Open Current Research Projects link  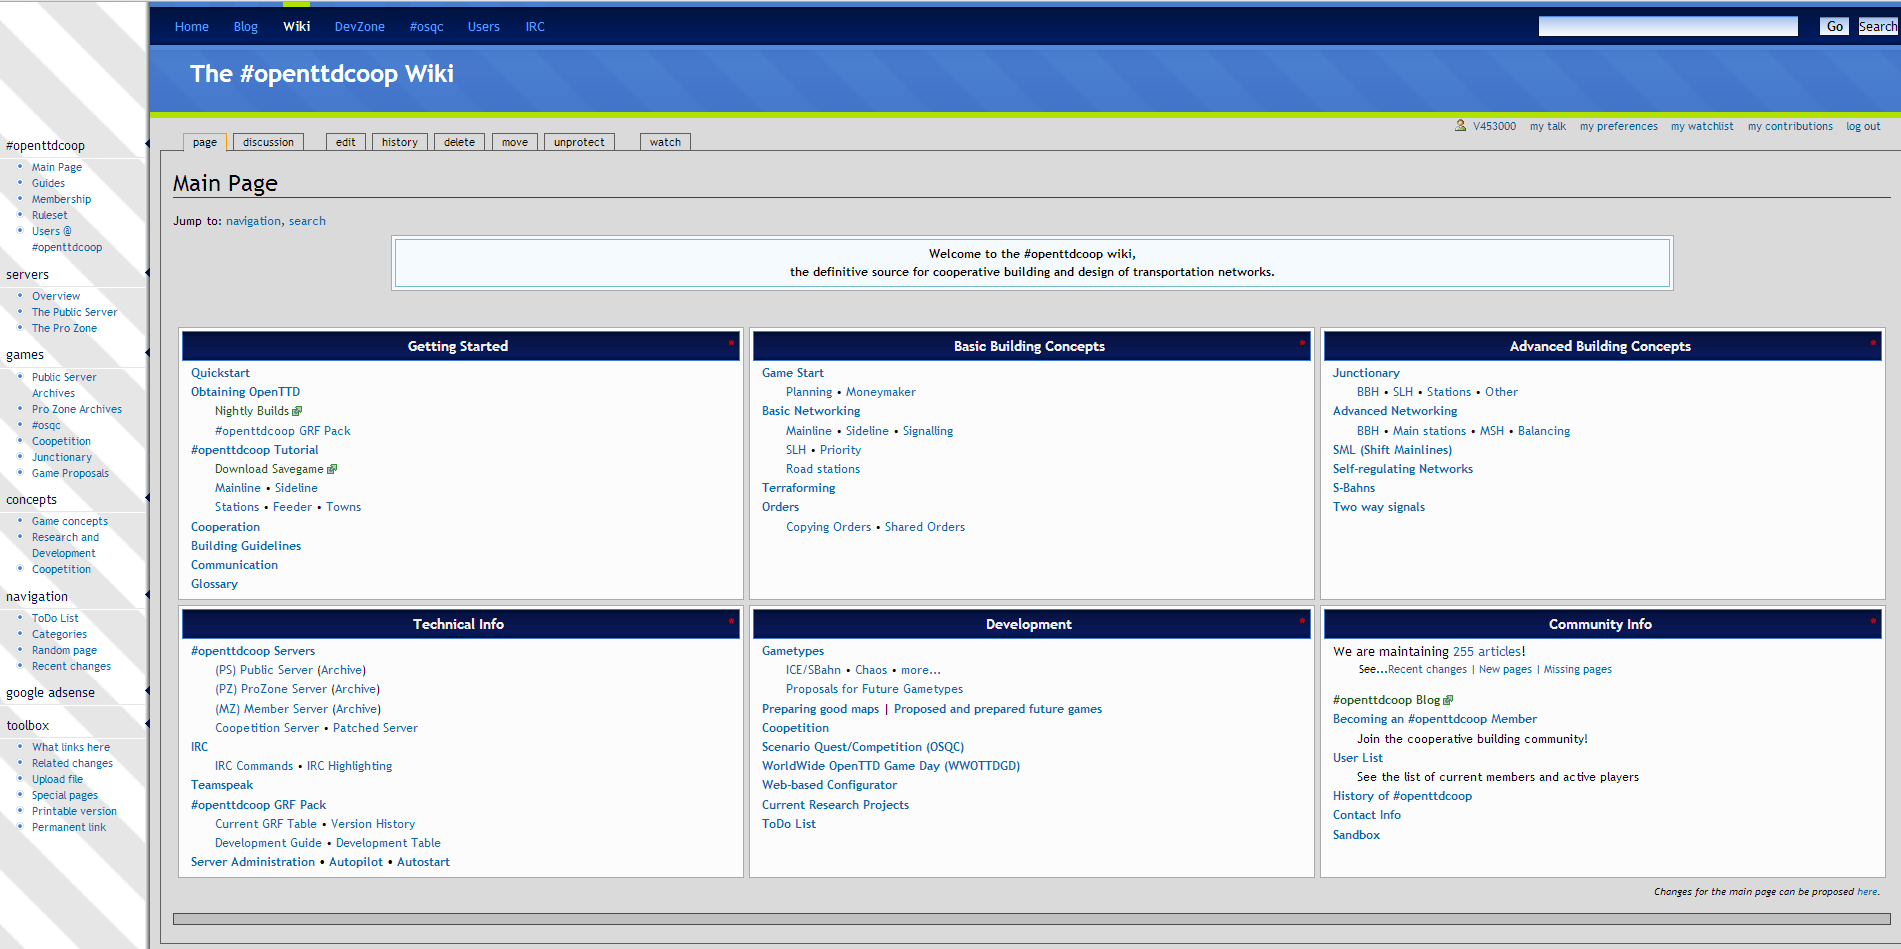[x=836, y=805]
